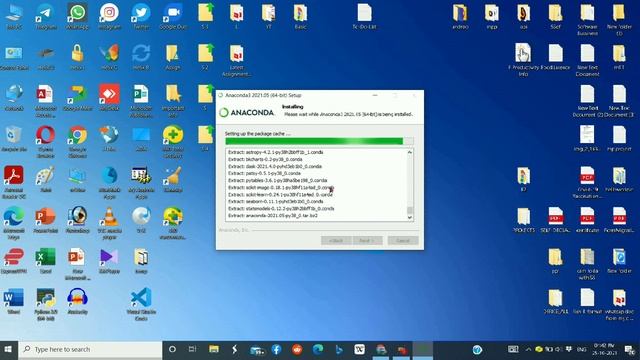
Task: Open Facebook from the taskbar
Action: pos(276,349)
